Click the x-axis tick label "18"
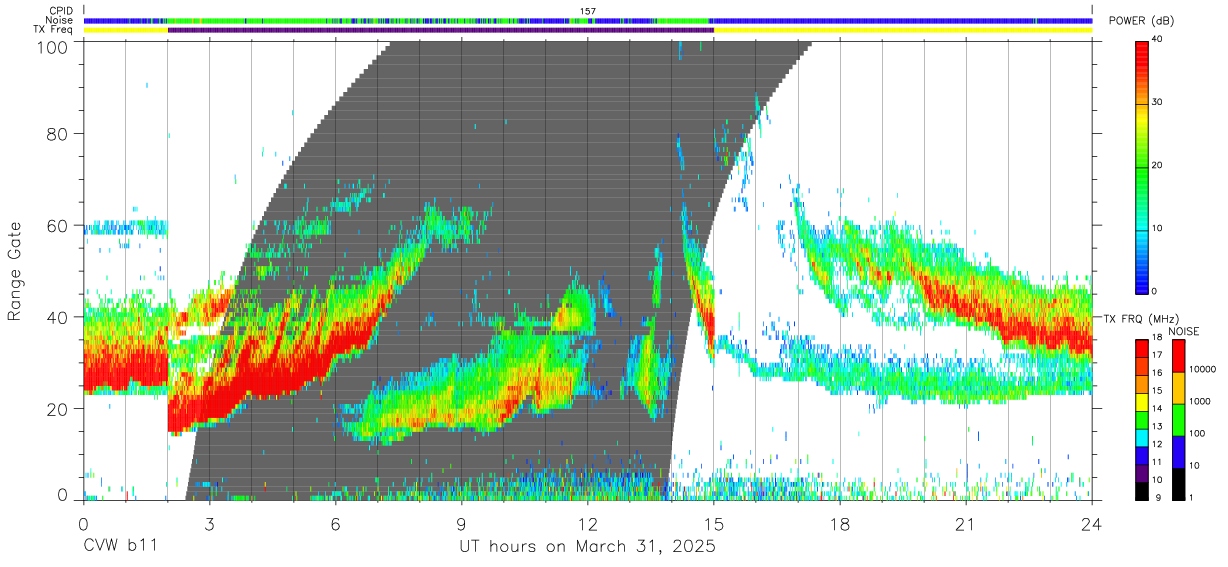This screenshot has width=1228, height=567. pyautogui.click(x=839, y=523)
